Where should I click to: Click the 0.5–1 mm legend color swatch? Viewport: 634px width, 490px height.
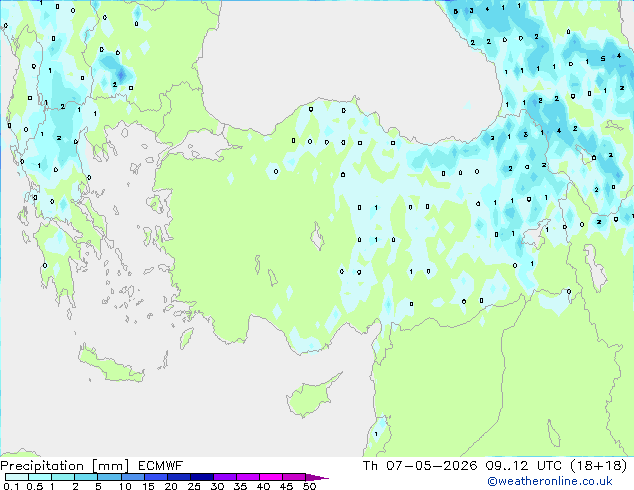[40, 477]
